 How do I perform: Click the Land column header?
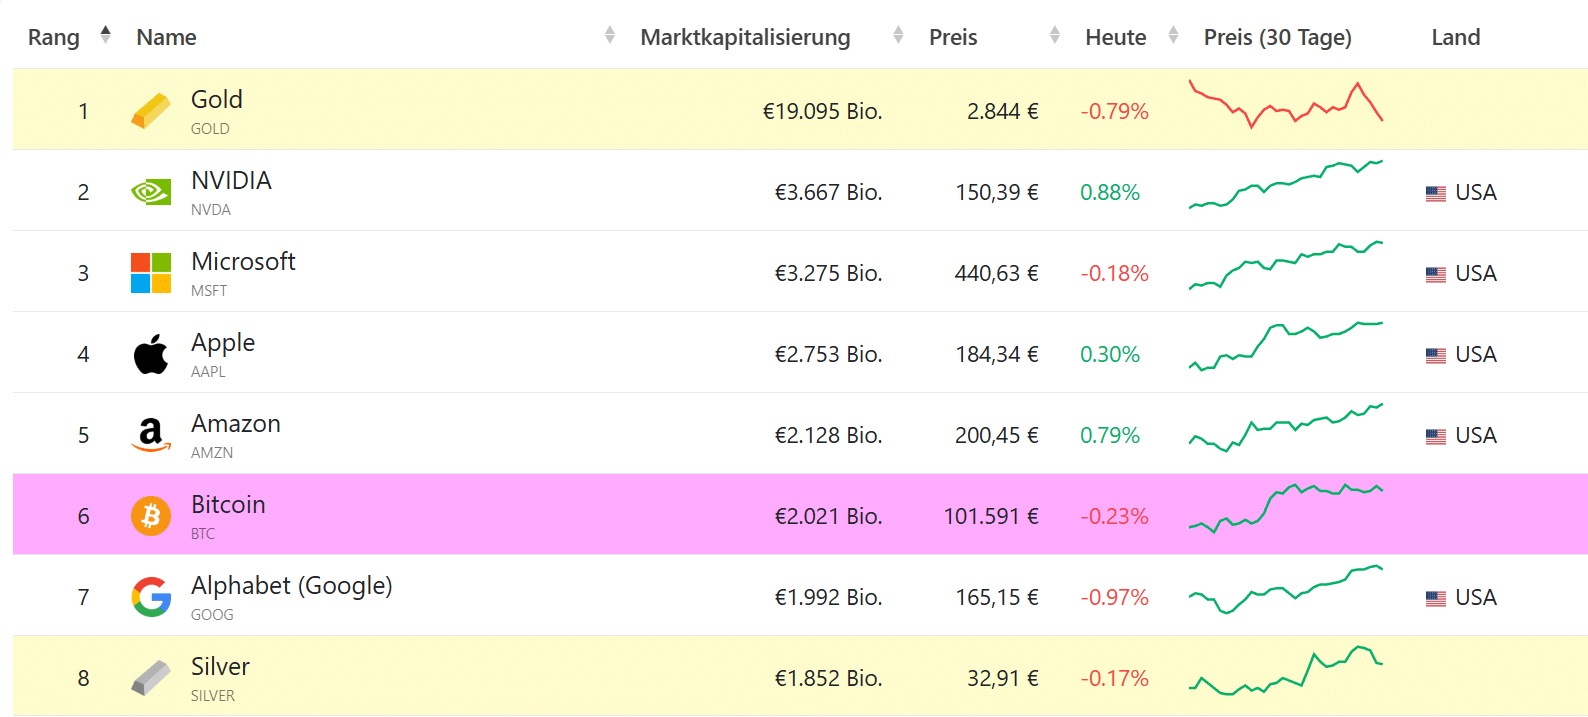click(1455, 37)
